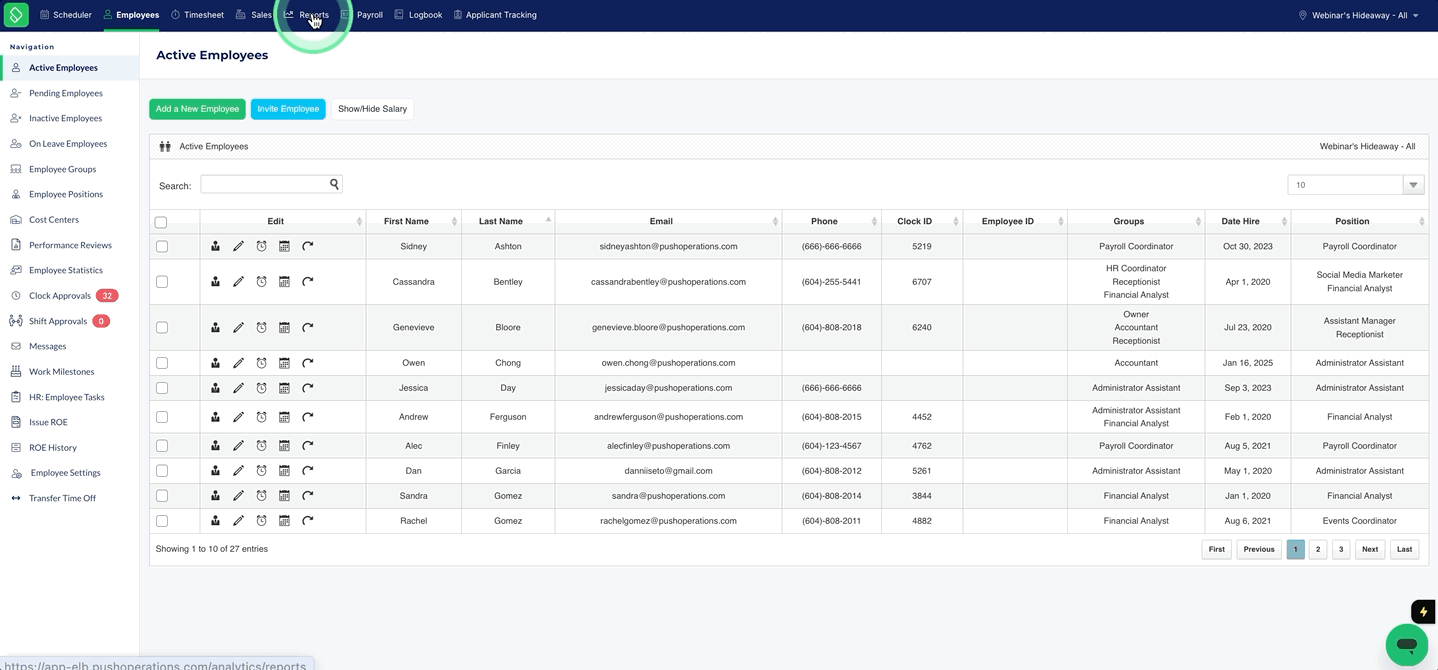
Task: Click the pencil edit icon for Jessica Day
Action: 238,388
